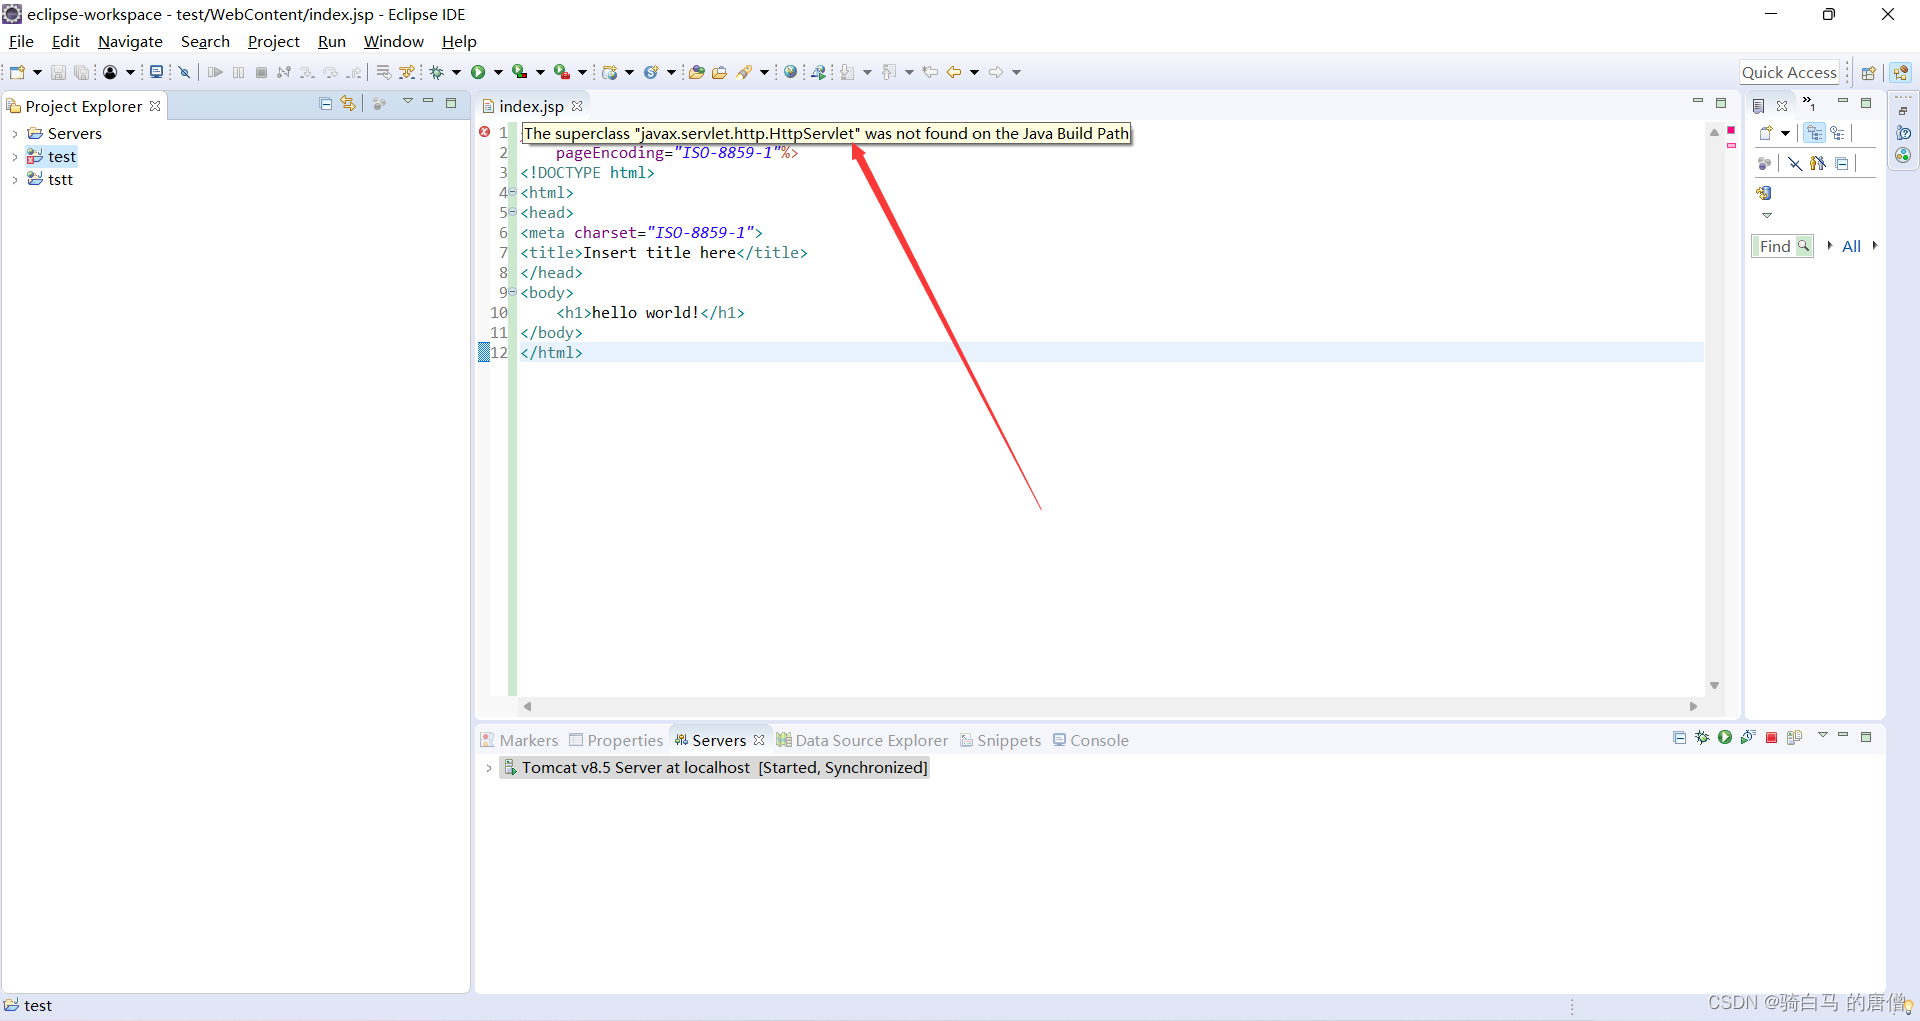Start the server in debug mode
This screenshot has height=1021, width=1920.
click(1702, 738)
